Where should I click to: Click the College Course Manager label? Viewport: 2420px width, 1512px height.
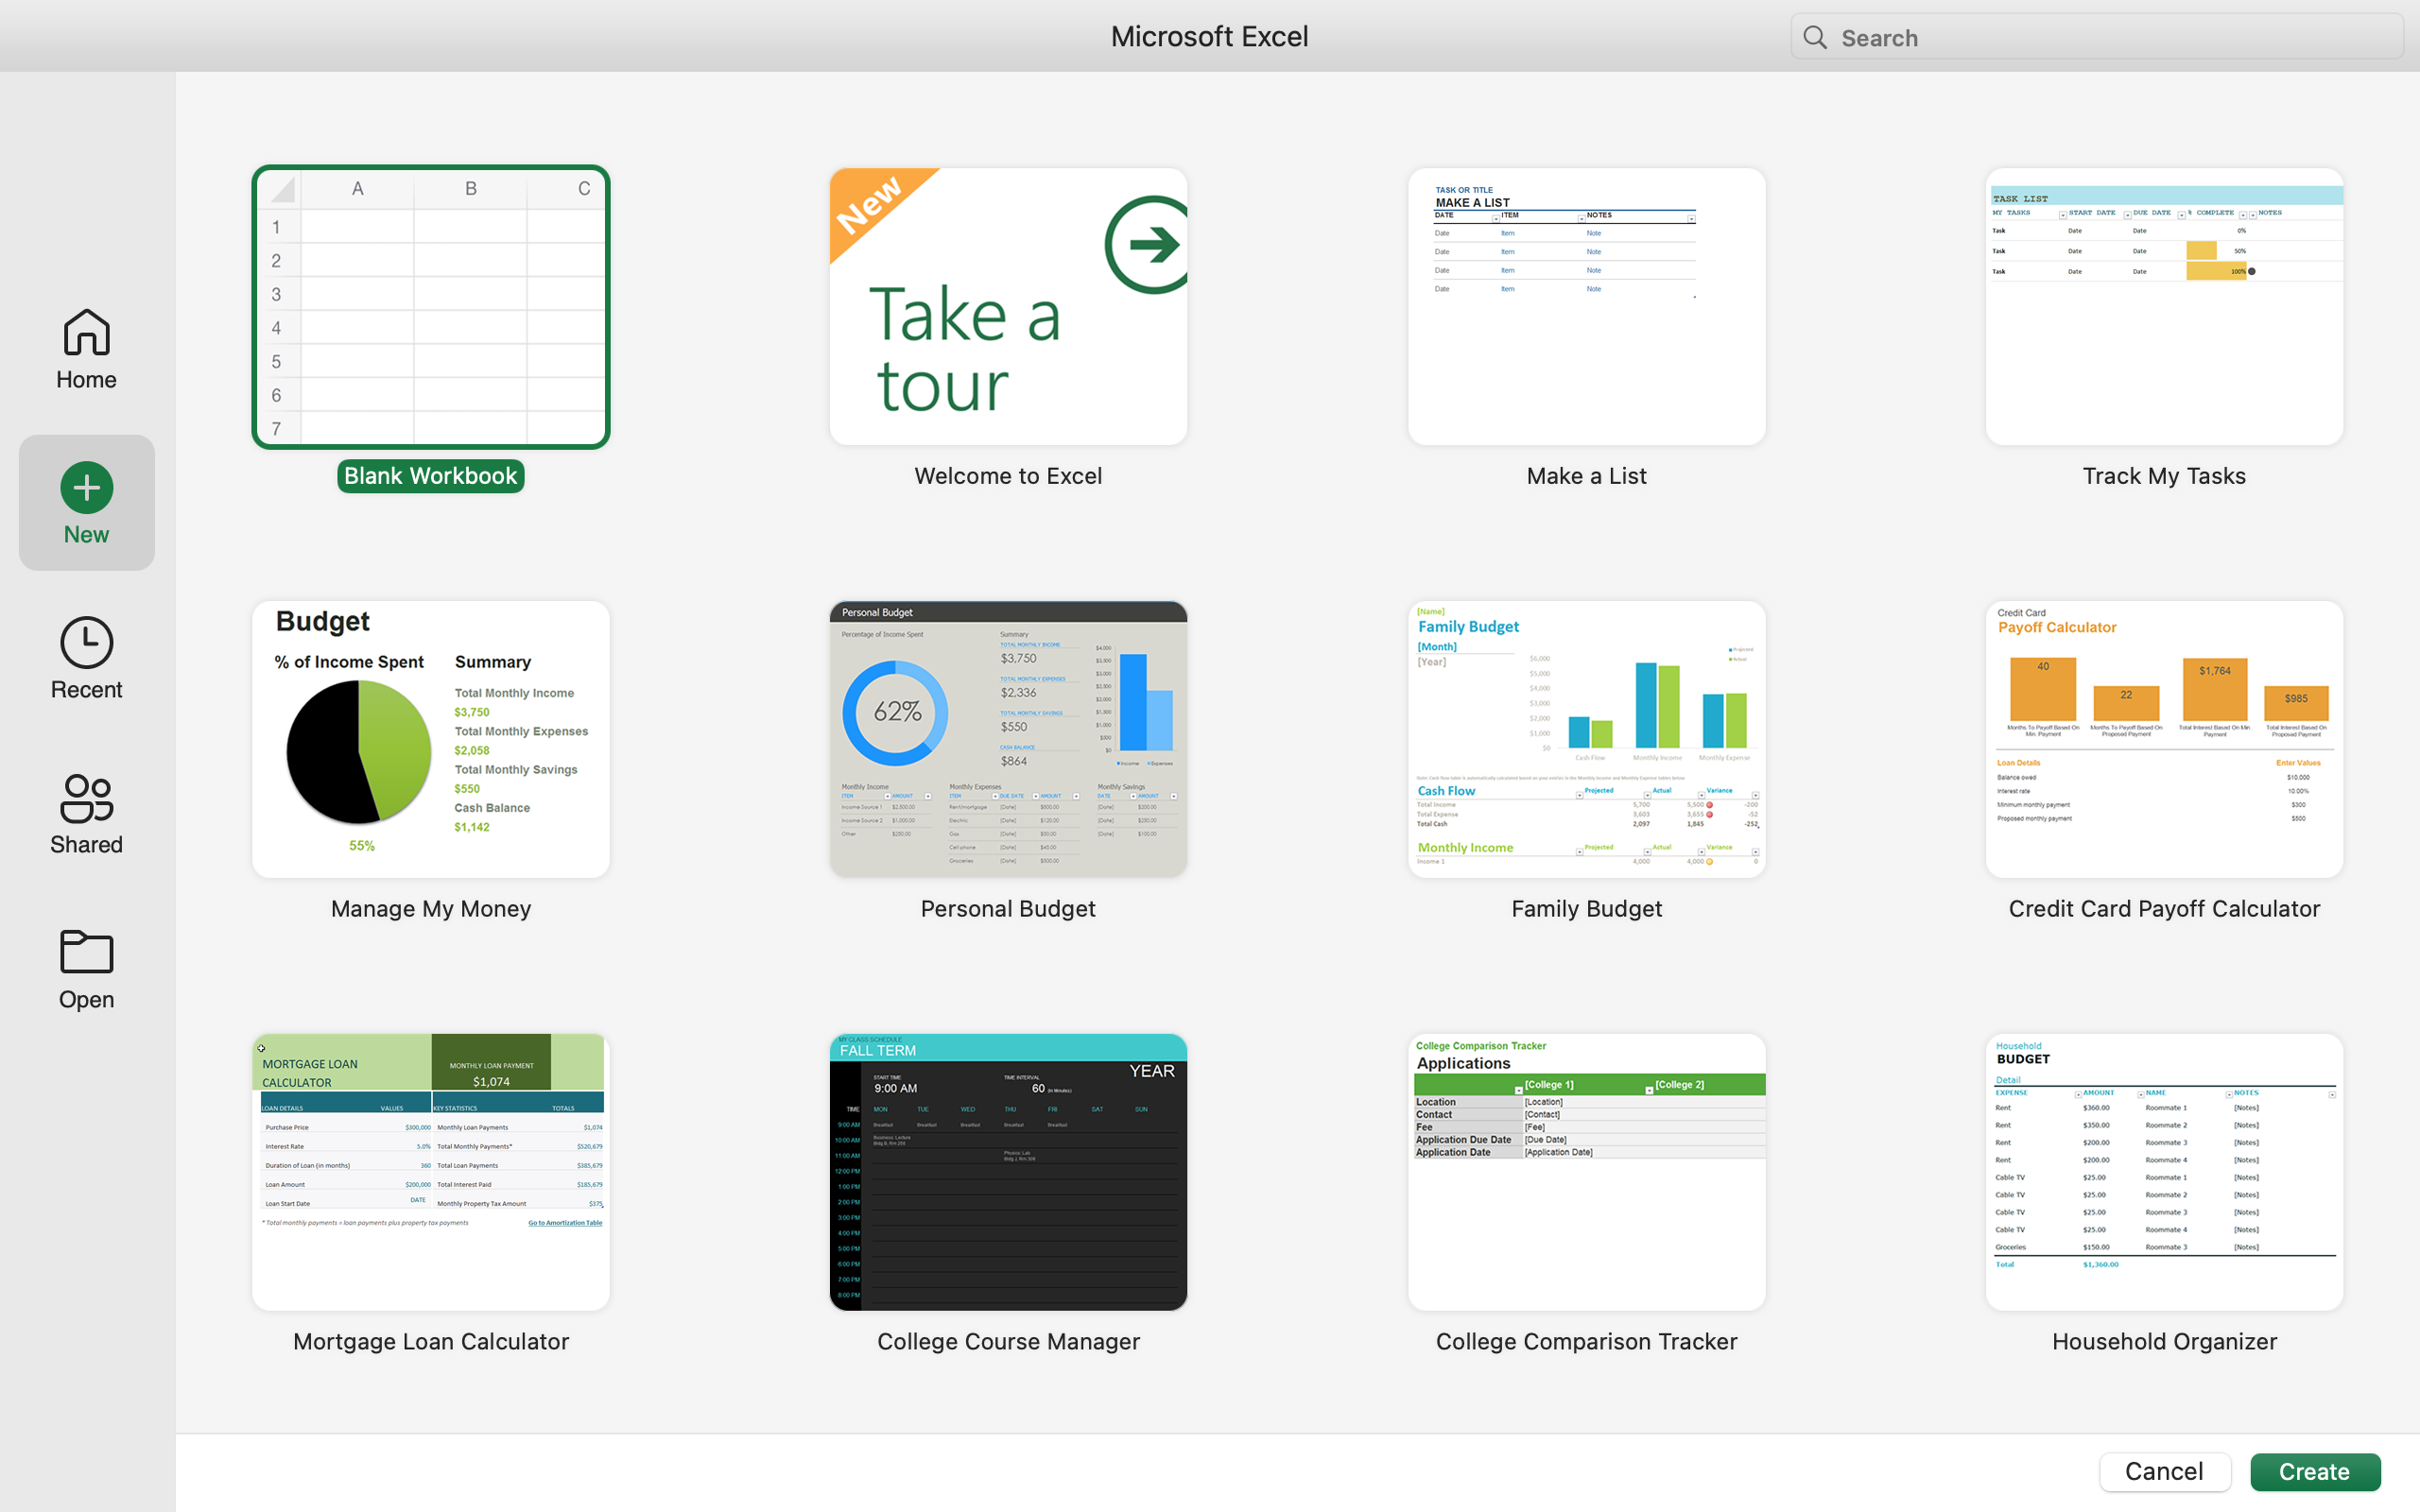(x=1008, y=1342)
